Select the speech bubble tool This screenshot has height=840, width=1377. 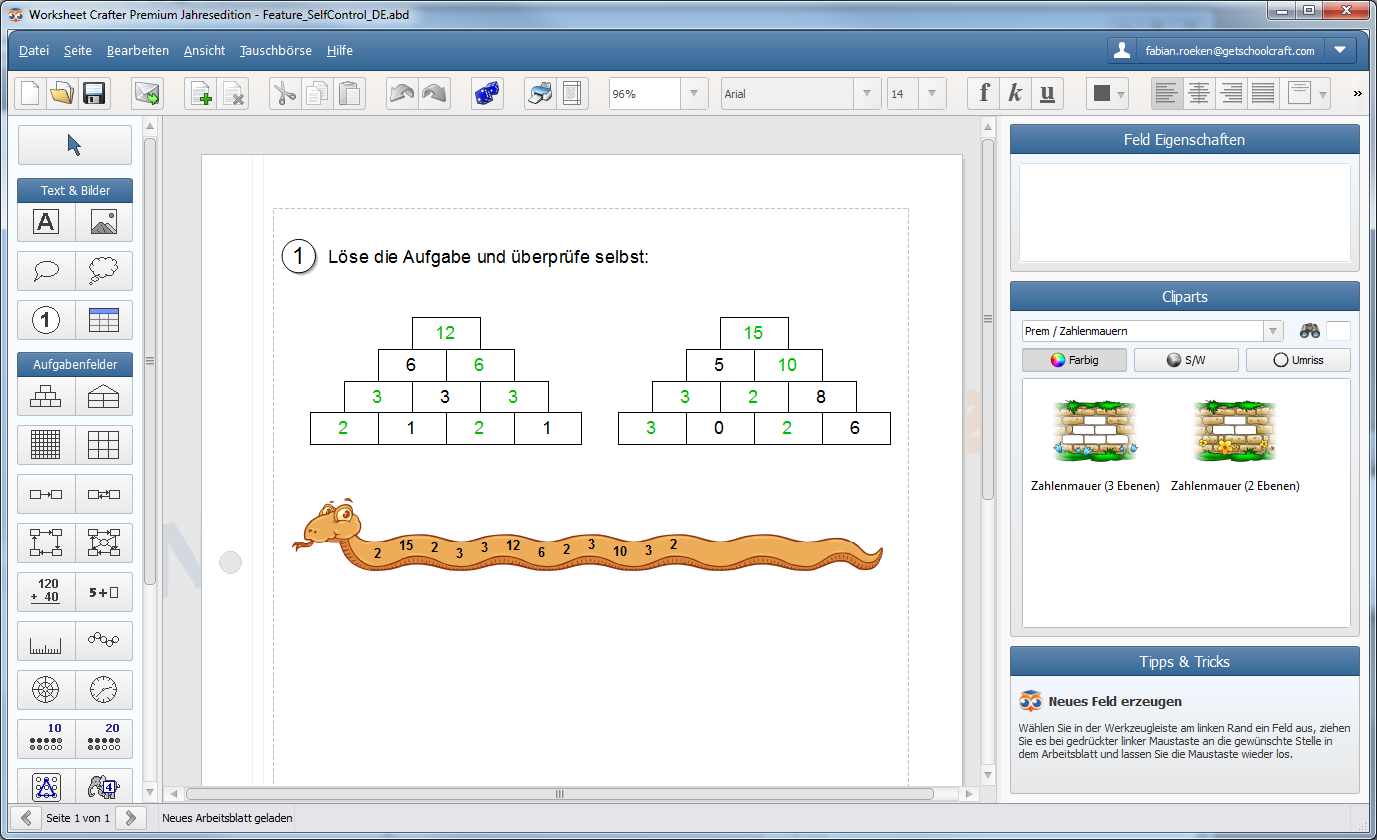[x=46, y=270]
